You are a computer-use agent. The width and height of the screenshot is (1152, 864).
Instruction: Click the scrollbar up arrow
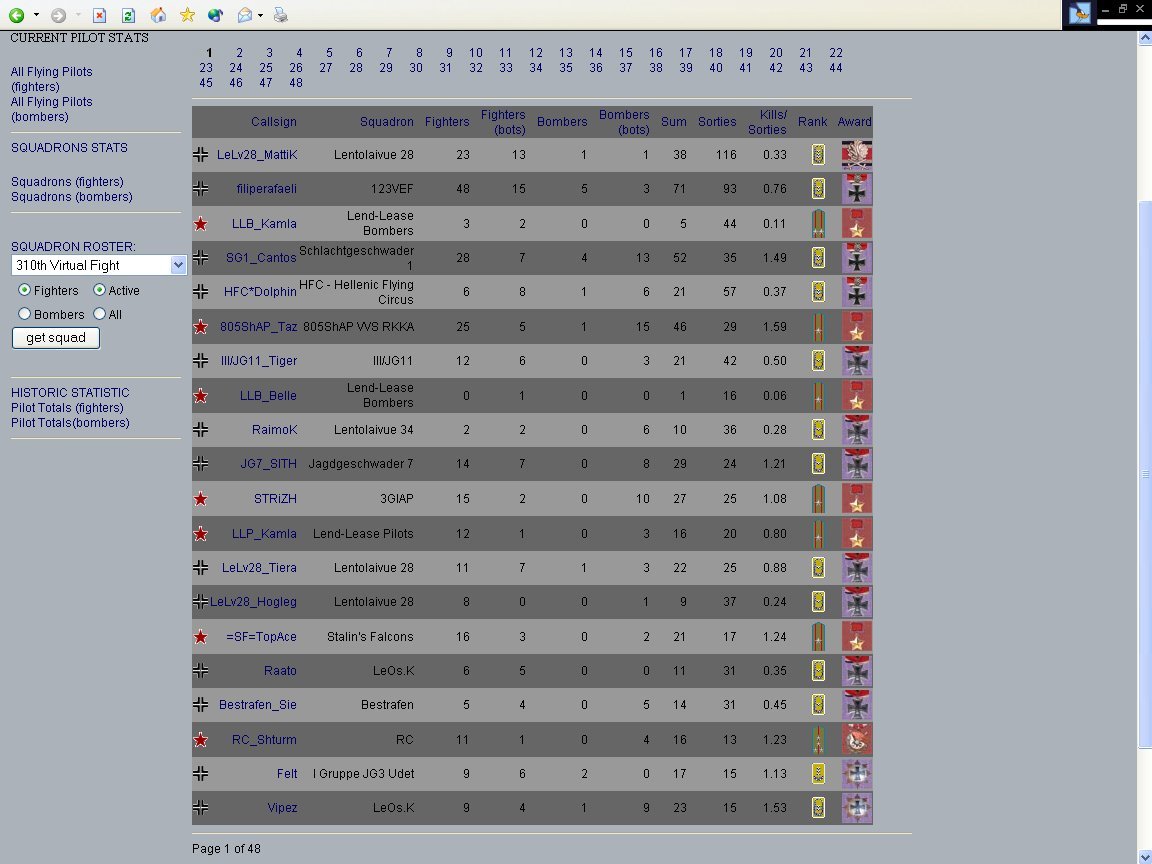(x=1144, y=37)
